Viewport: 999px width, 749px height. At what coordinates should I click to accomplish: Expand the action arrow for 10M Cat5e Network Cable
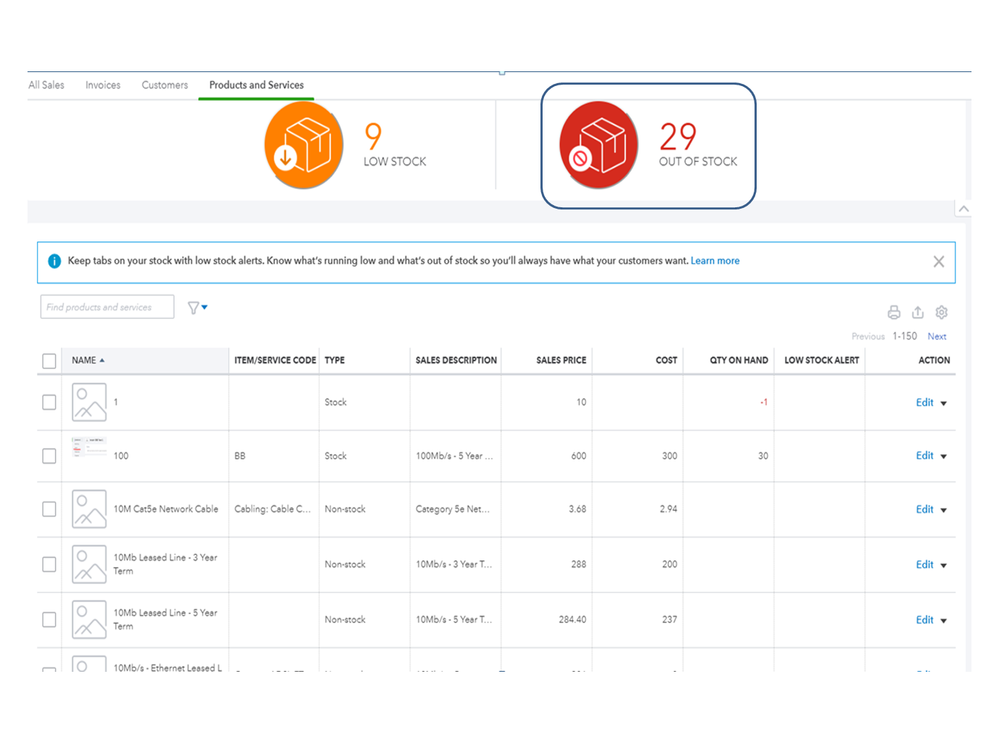[944, 510]
